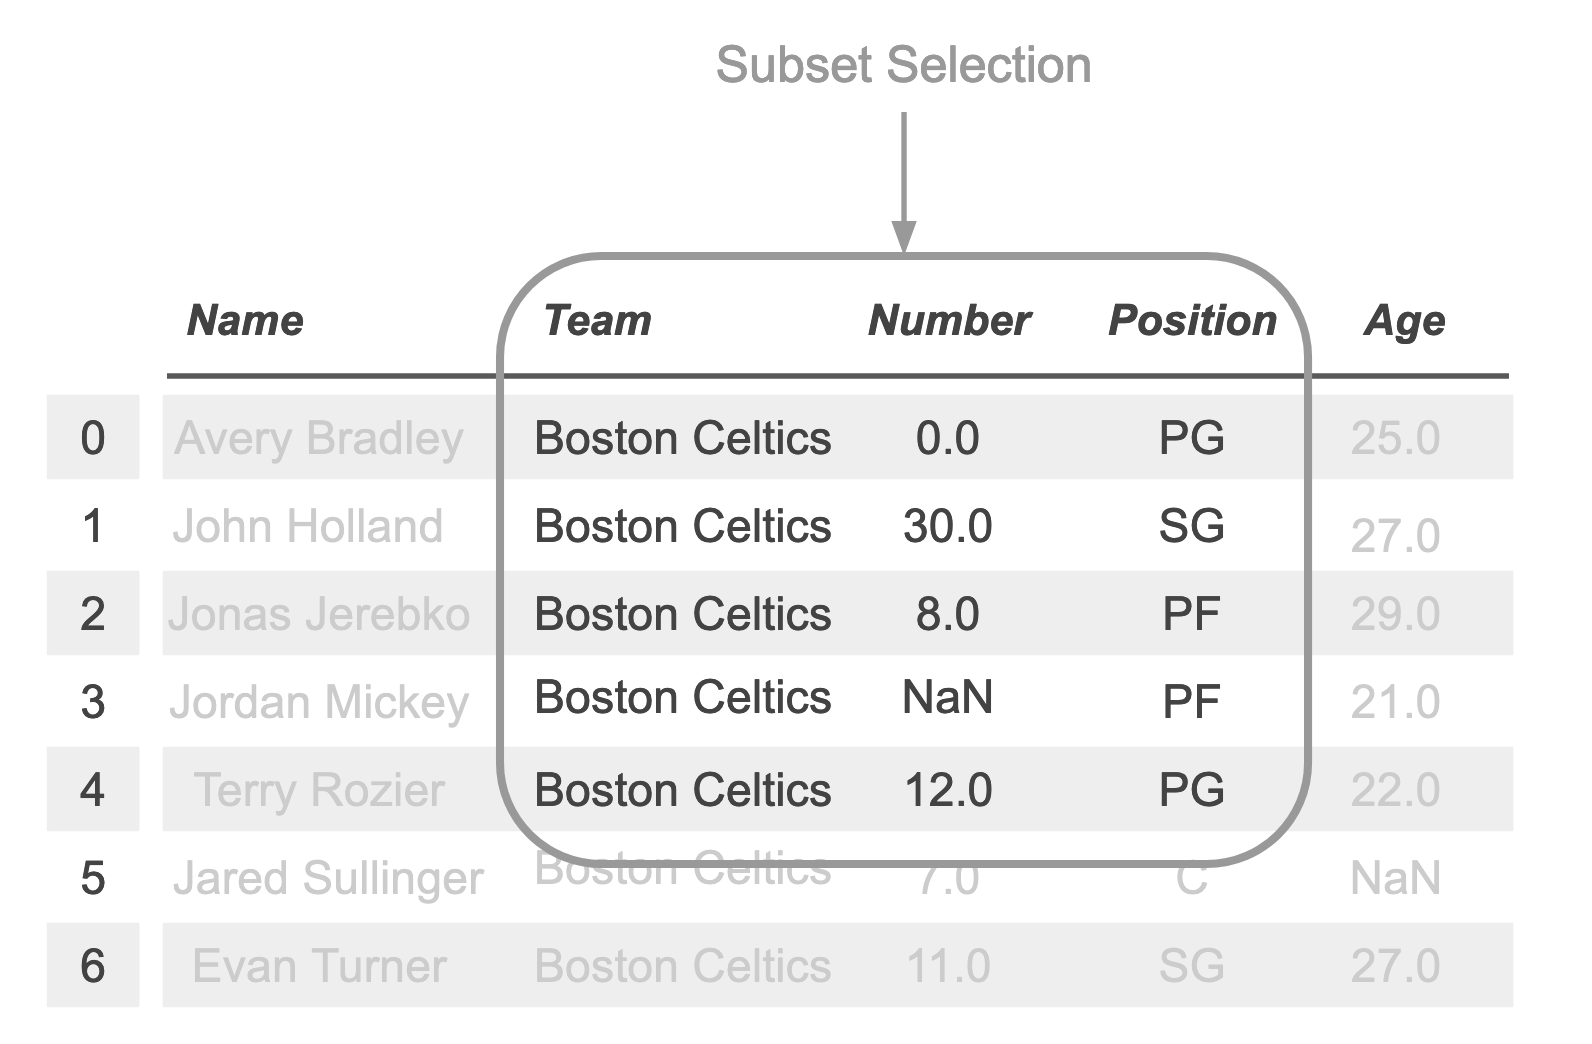The width and height of the screenshot is (1592, 1044).
Task: Click the NaN value in Number column
Action: [947, 697]
